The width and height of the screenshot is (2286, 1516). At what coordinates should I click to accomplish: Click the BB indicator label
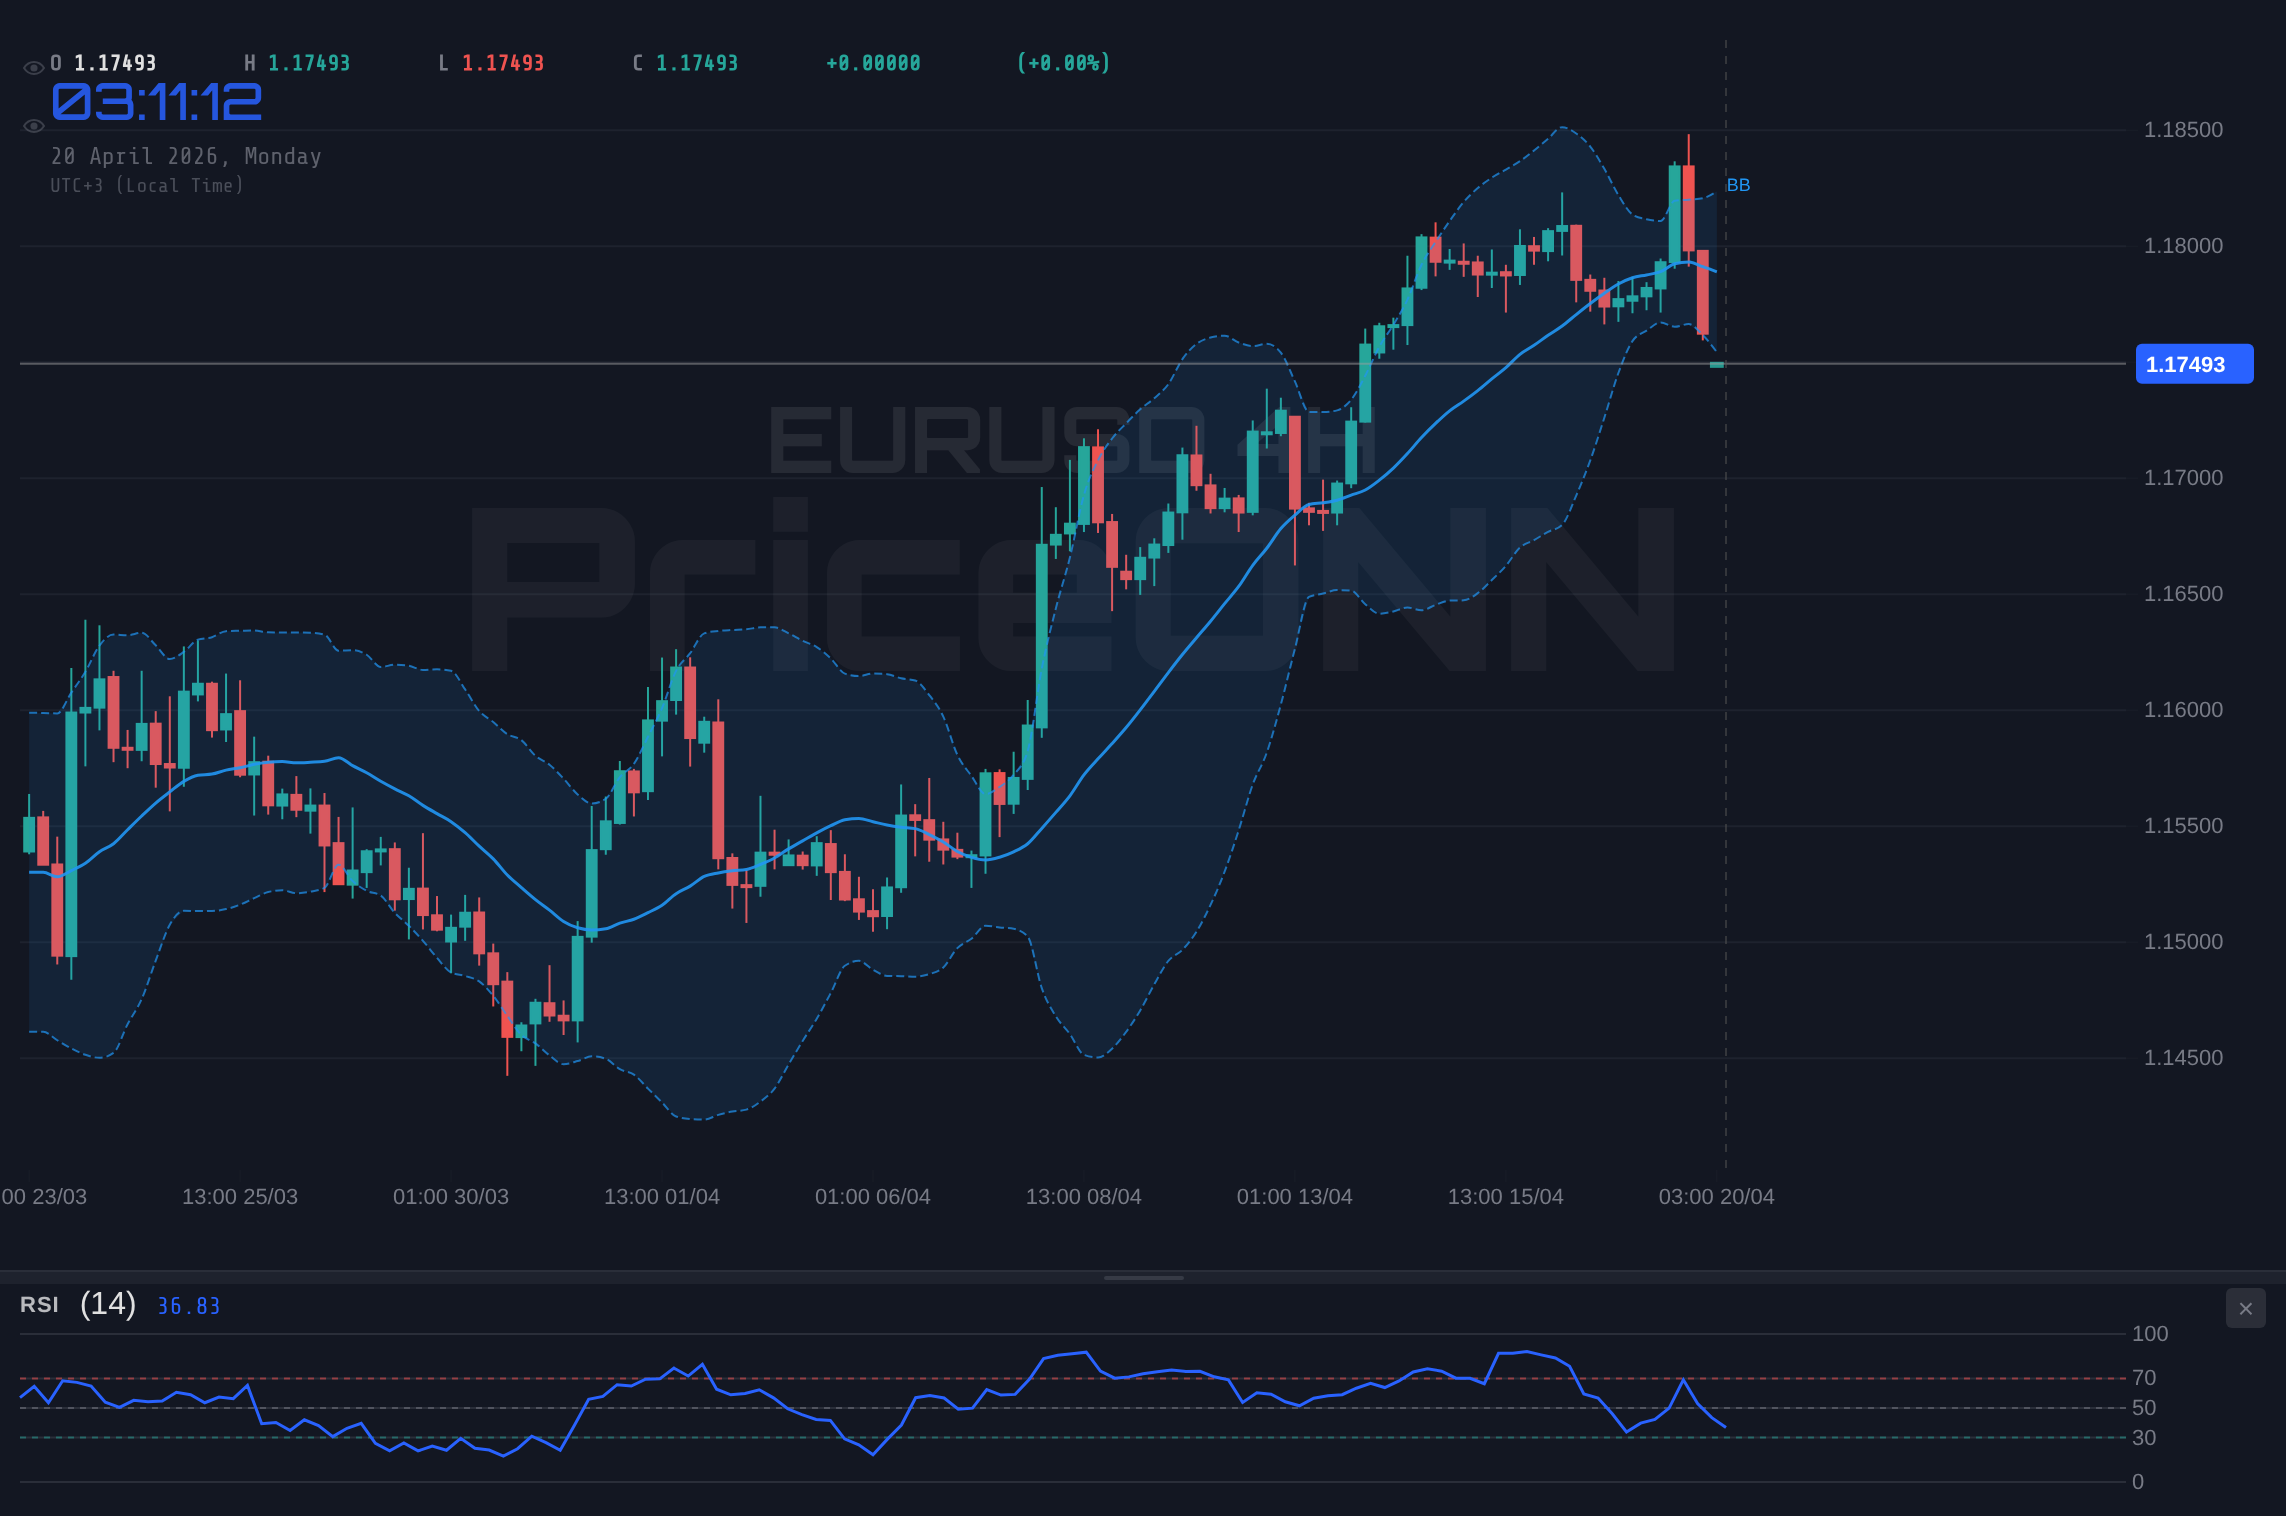tap(1738, 185)
